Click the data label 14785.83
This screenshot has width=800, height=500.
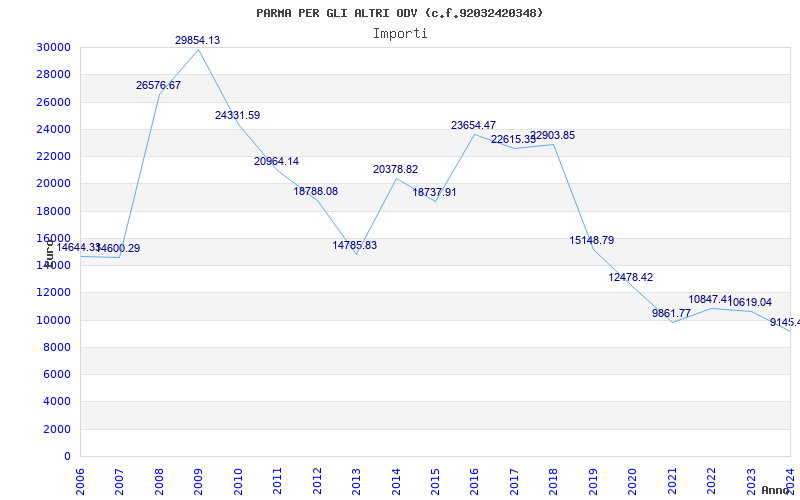[x=355, y=245]
